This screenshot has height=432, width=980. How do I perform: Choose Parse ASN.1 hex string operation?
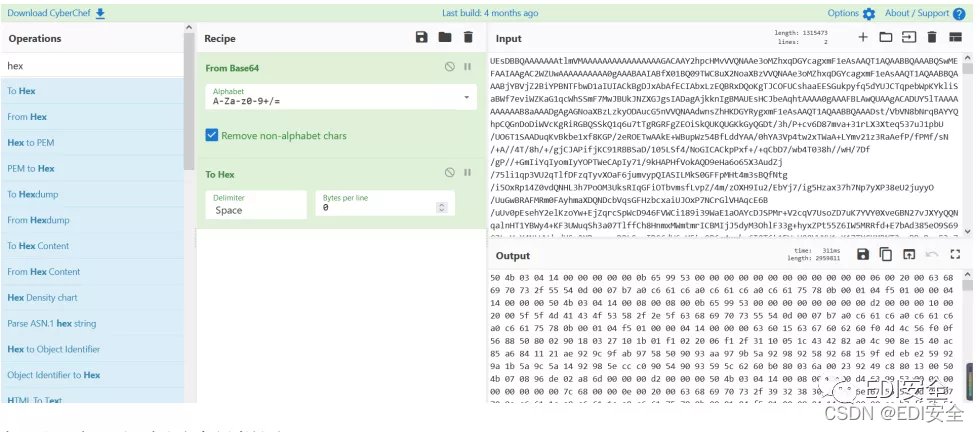coord(92,323)
